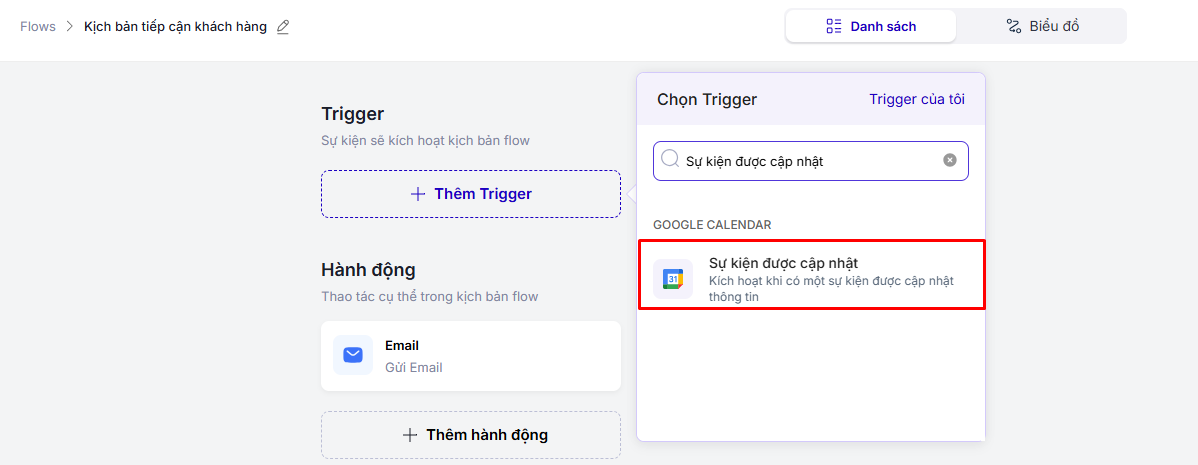The width and height of the screenshot is (1198, 465).
Task: Click the list icon on Danh sách tab
Action: coord(834,26)
